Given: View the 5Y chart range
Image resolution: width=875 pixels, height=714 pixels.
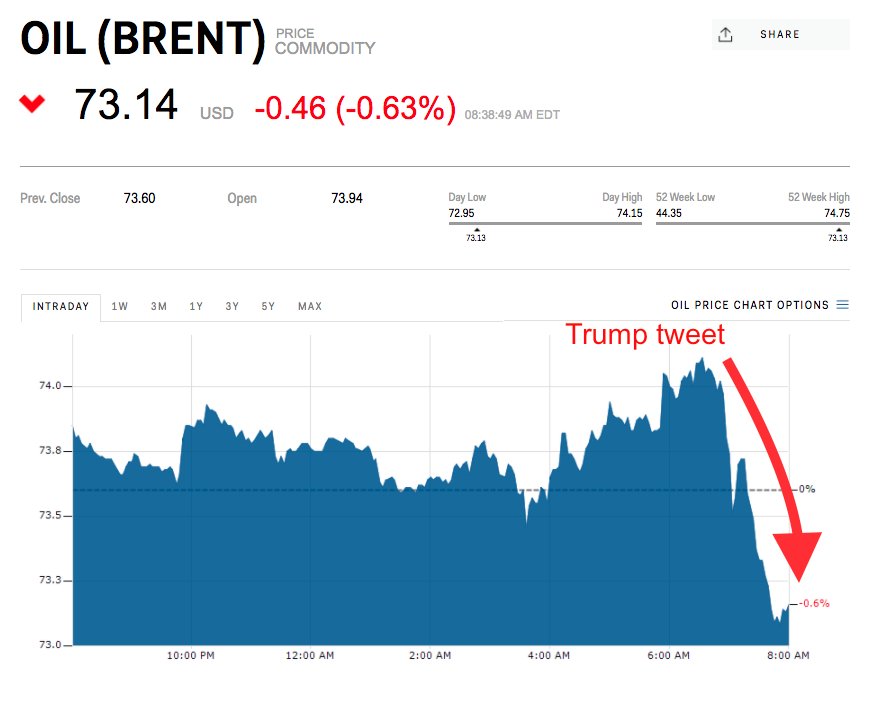Looking at the screenshot, I should point(268,307).
